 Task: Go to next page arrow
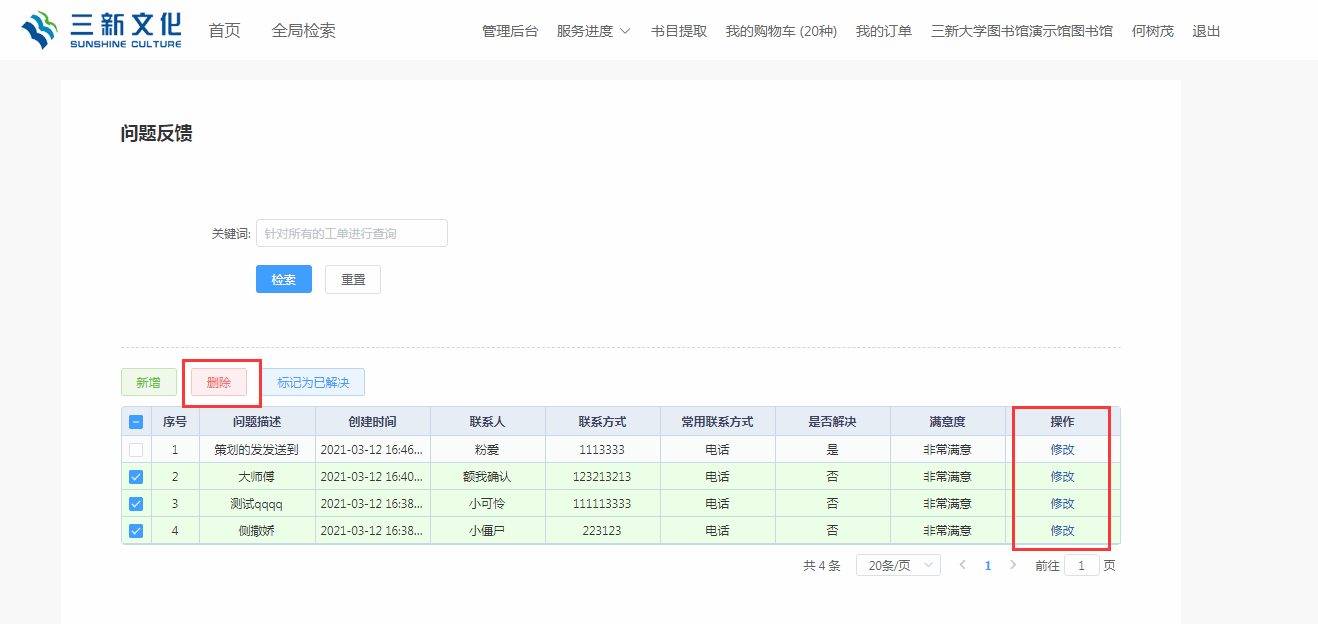tap(1013, 565)
